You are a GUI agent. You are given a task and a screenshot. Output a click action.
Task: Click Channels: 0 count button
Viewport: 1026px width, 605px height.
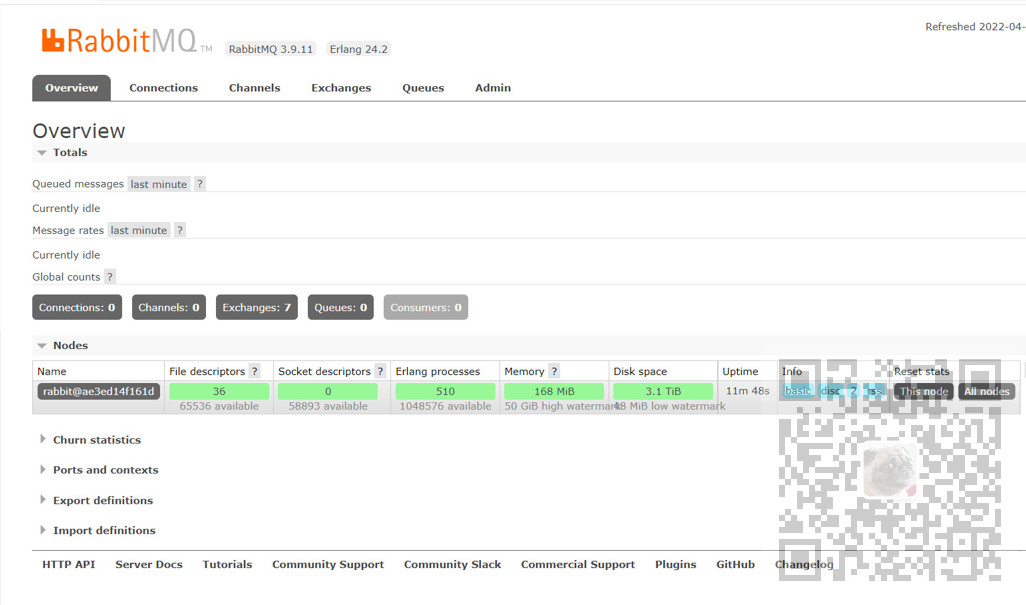pos(169,307)
